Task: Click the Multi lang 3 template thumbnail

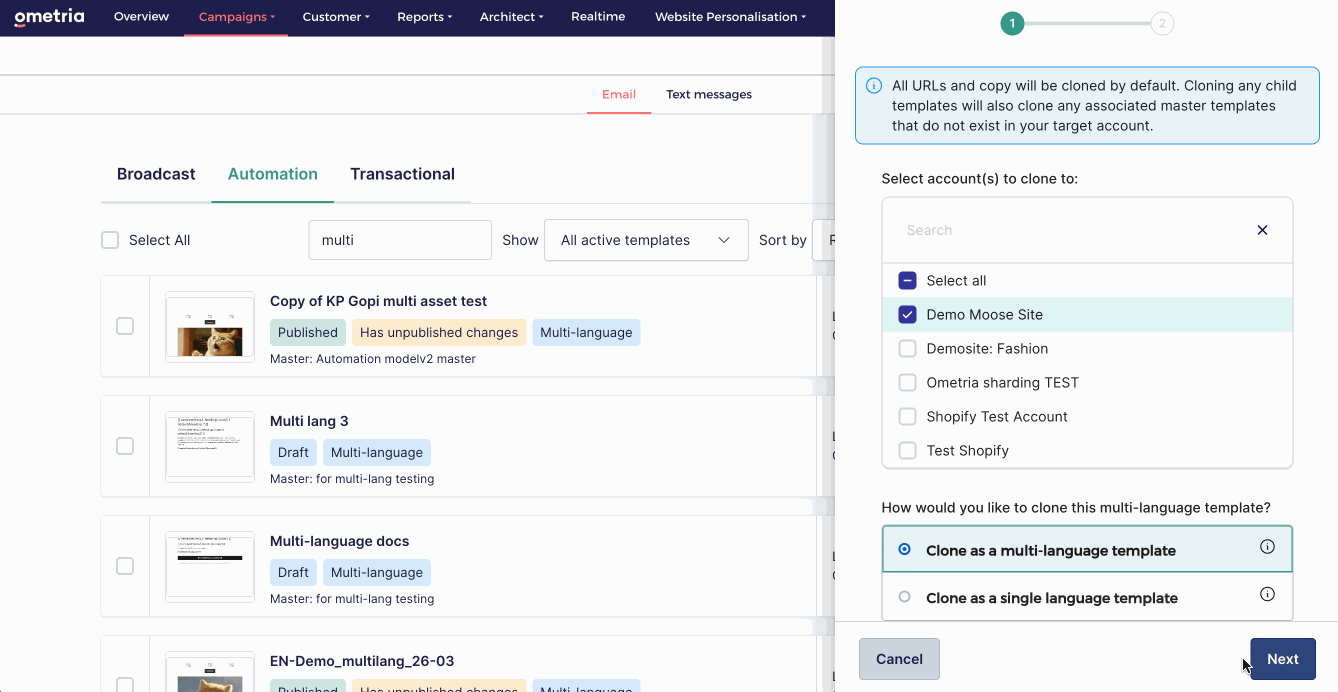Action: [x=210, y=446]
